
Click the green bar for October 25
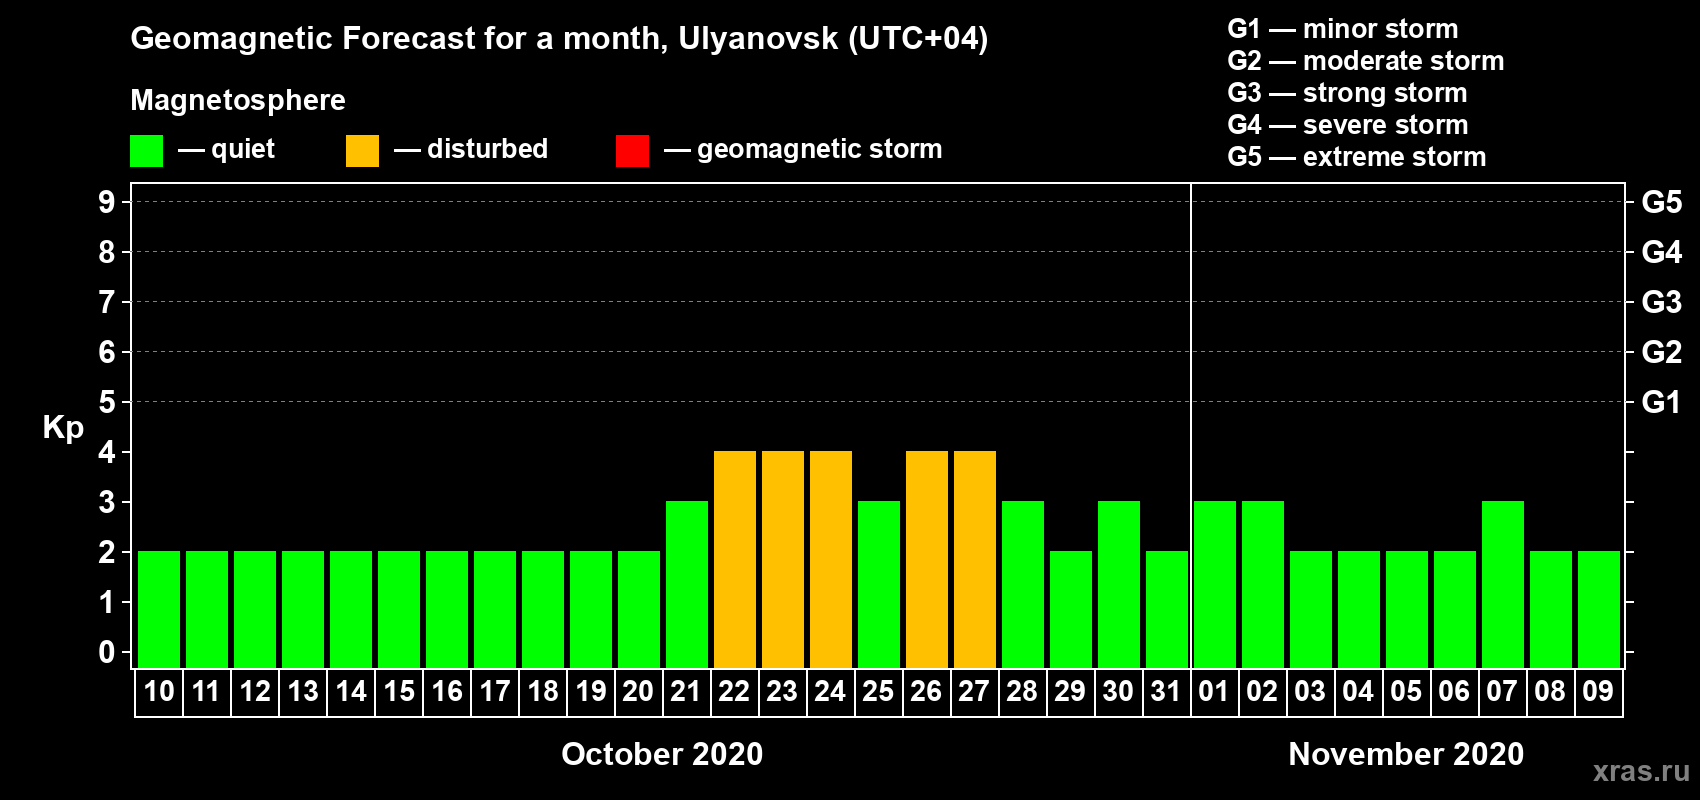(x=879, y=585)
